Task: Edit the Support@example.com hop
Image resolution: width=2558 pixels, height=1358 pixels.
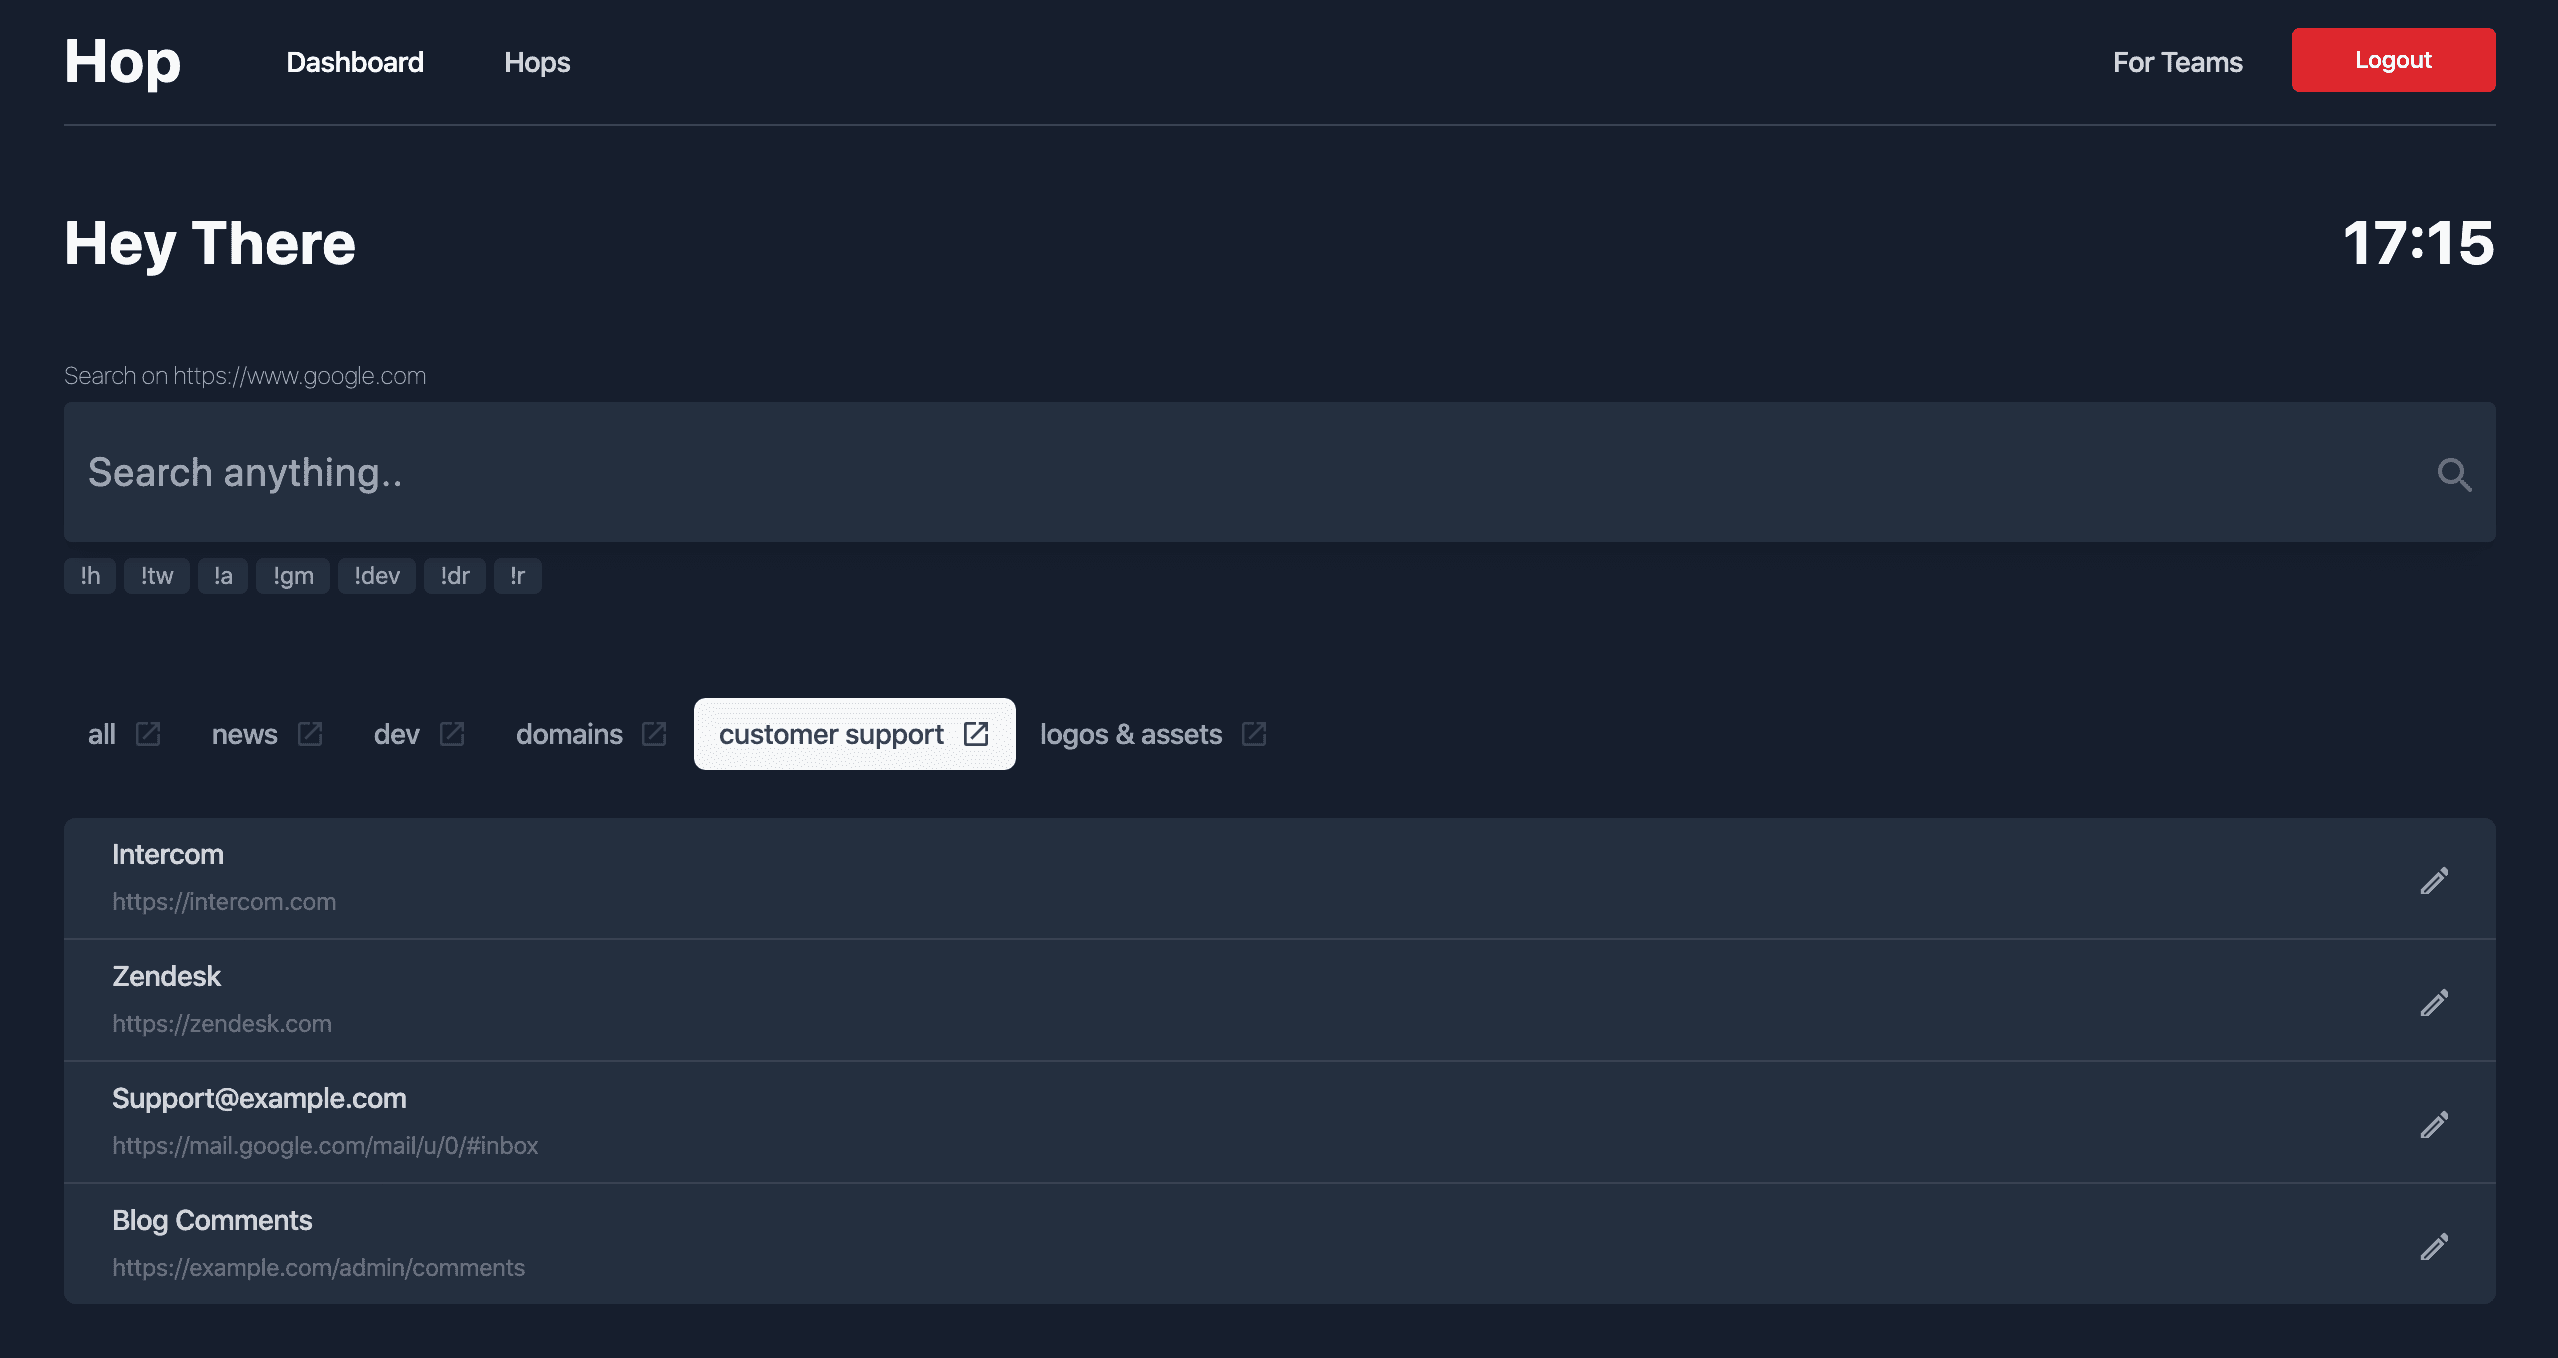Action: 2434,1124
